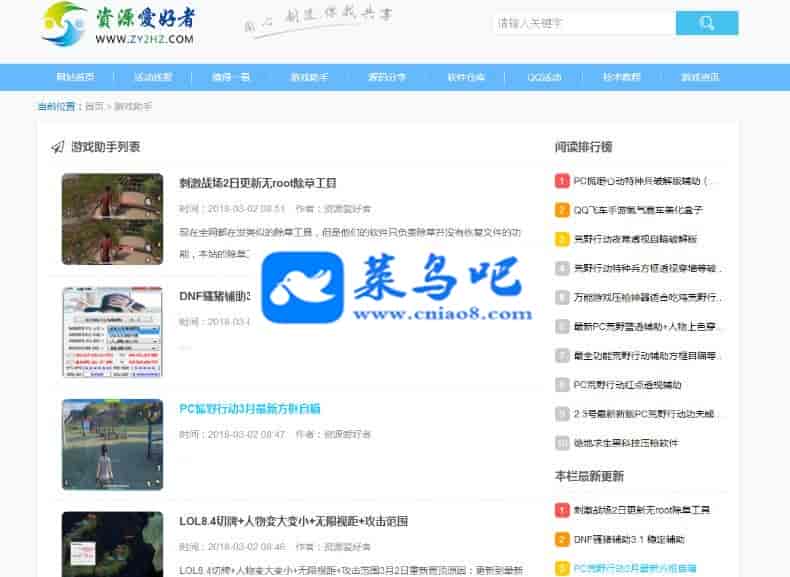Click the blue bird watermark logo
The height and width of the screenshot is (577, 790).
point(303,283)
